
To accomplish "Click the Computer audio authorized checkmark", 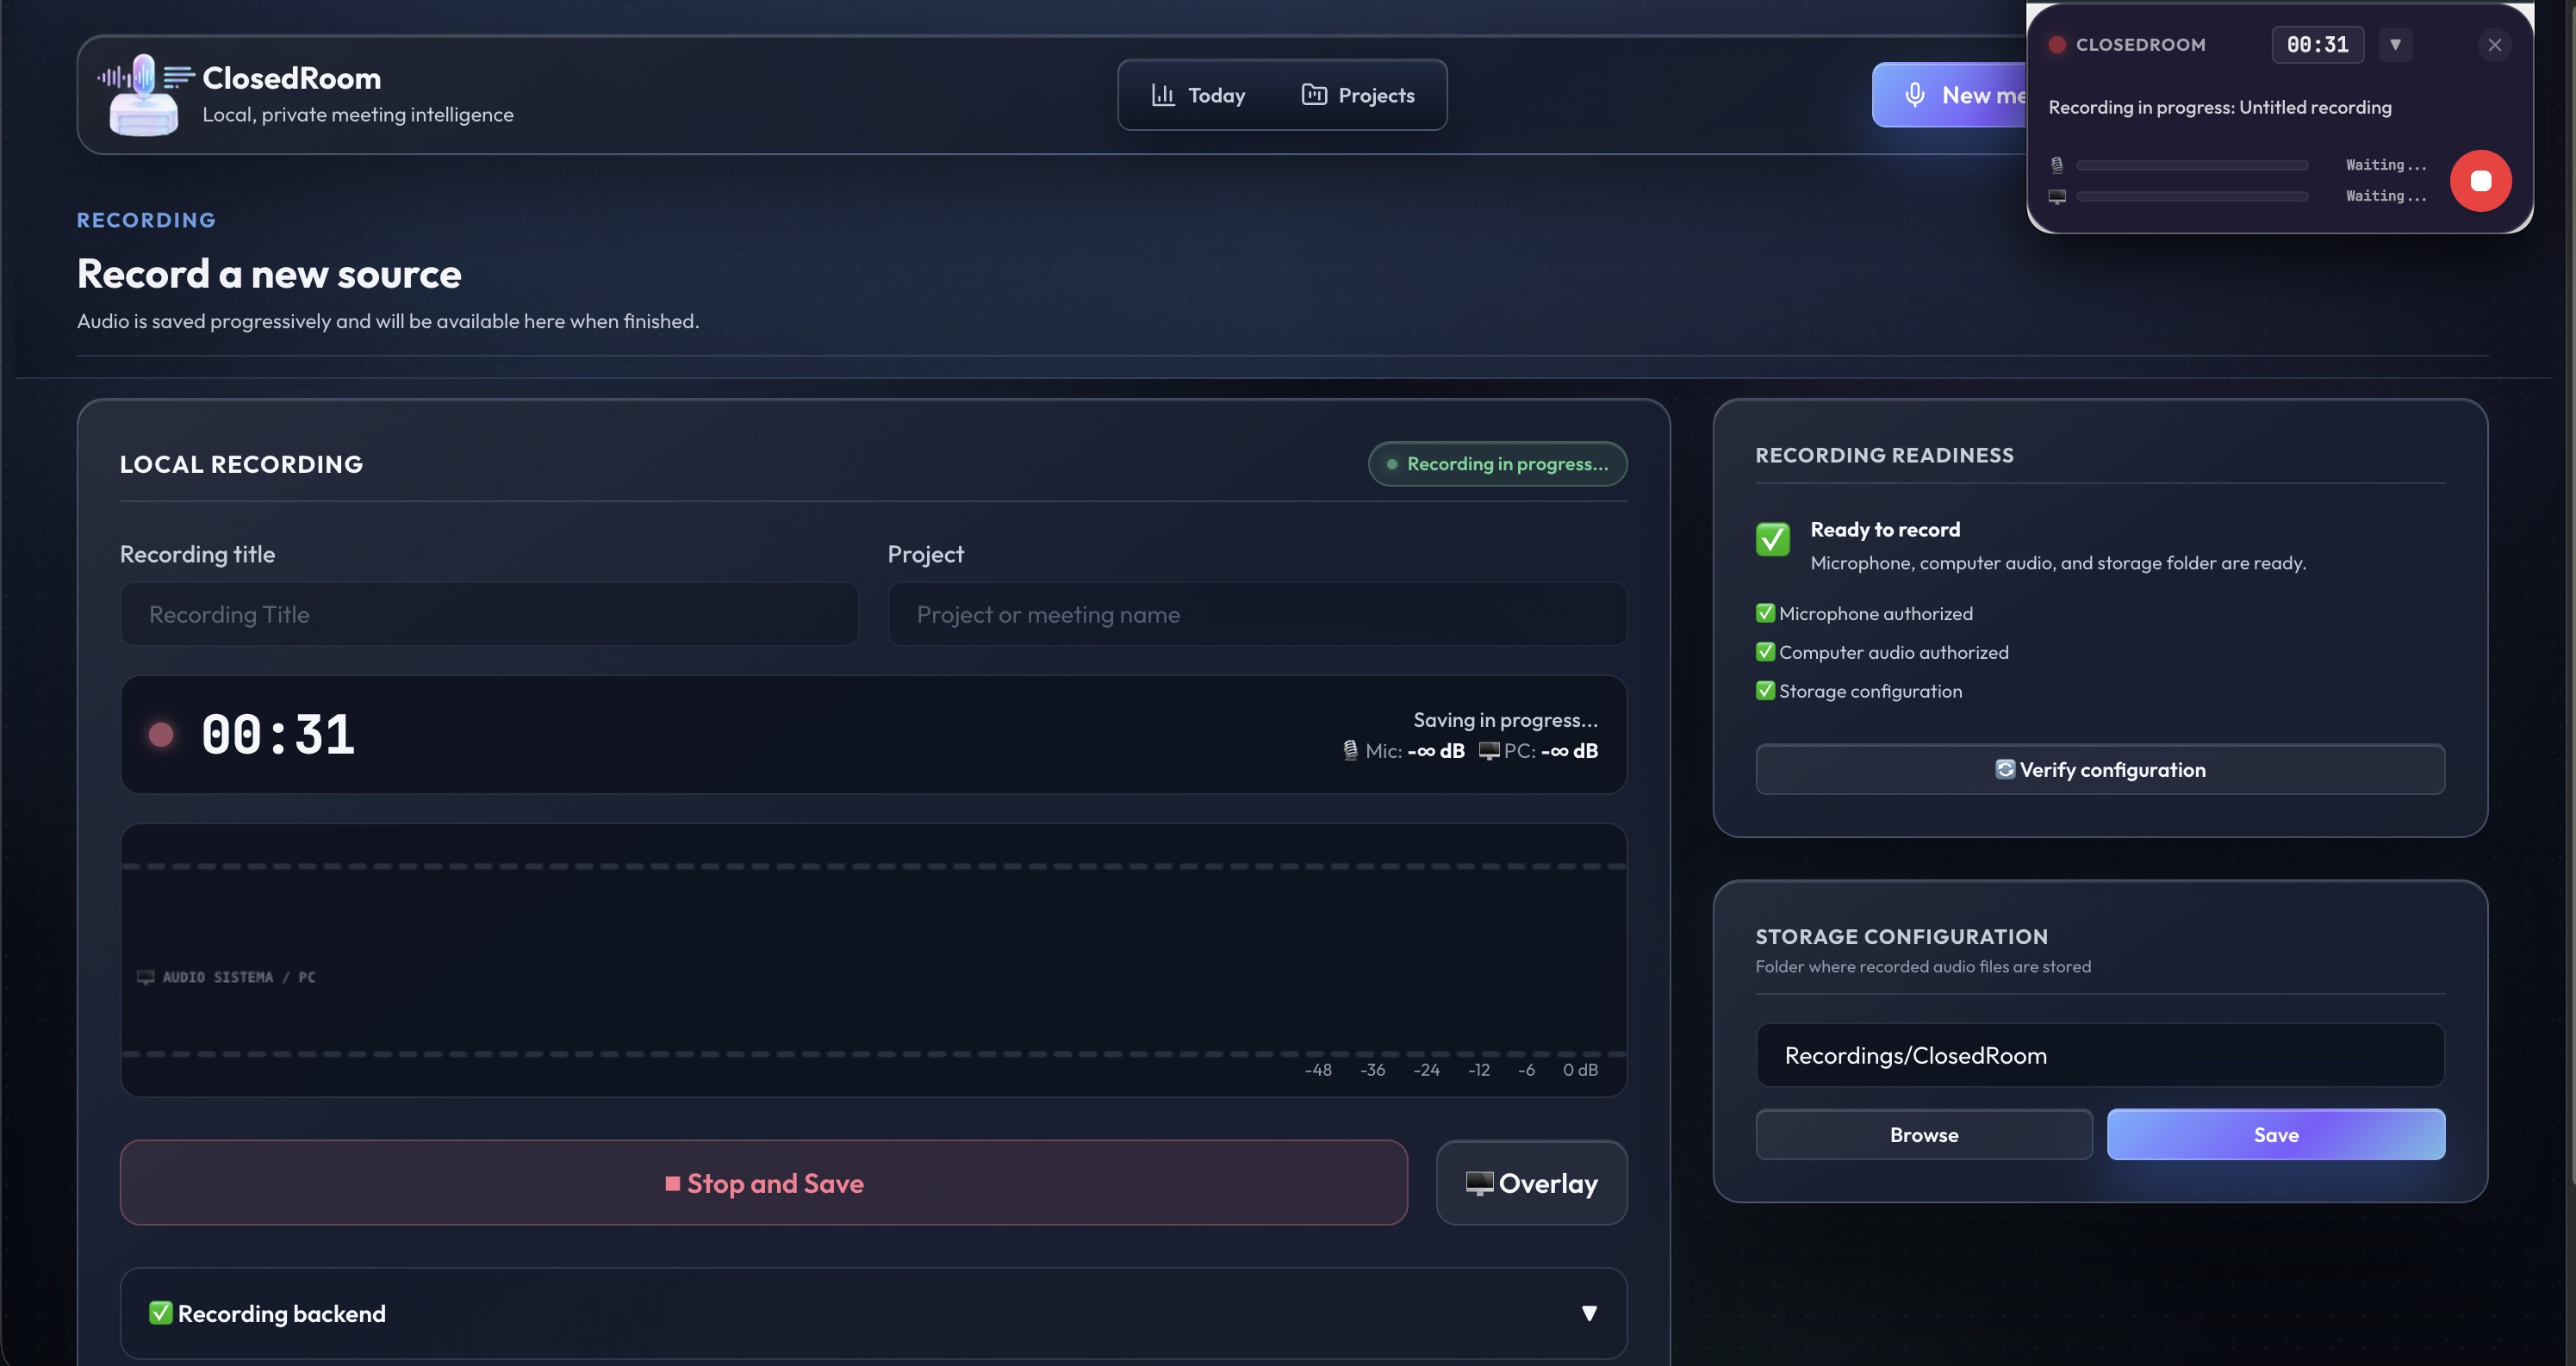I will [x=1765, y=652].
